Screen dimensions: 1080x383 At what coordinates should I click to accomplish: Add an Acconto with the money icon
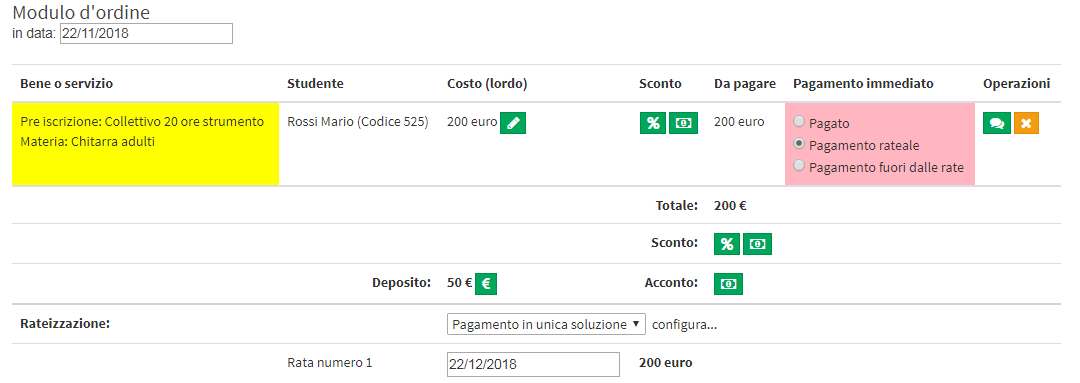[729, 284]
